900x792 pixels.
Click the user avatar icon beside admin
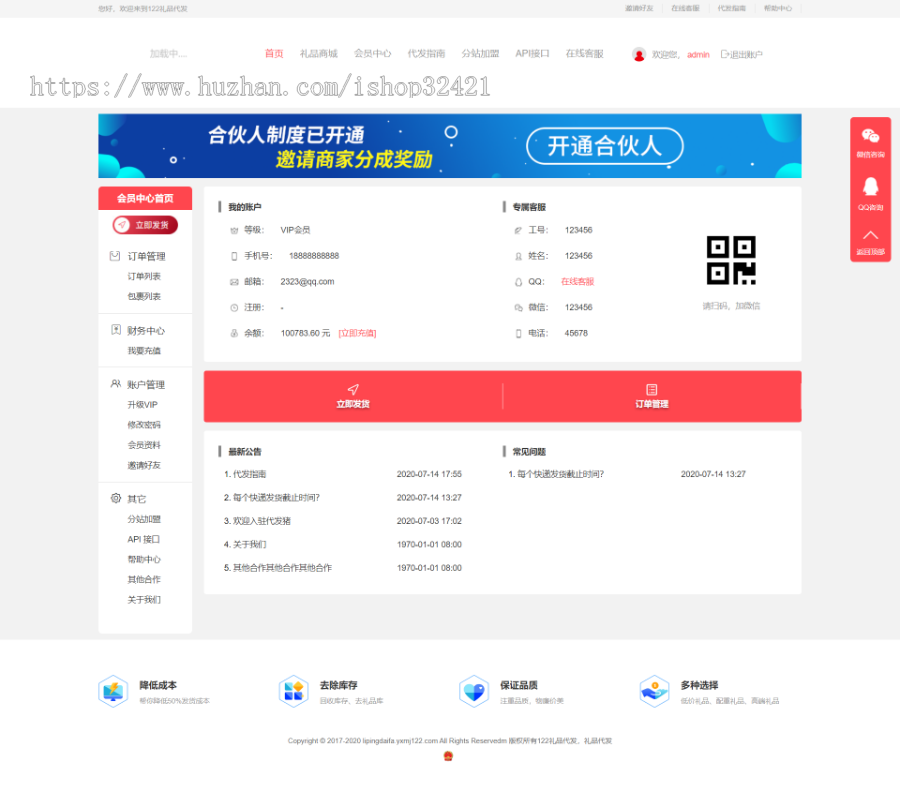click(x=639, y=55)
